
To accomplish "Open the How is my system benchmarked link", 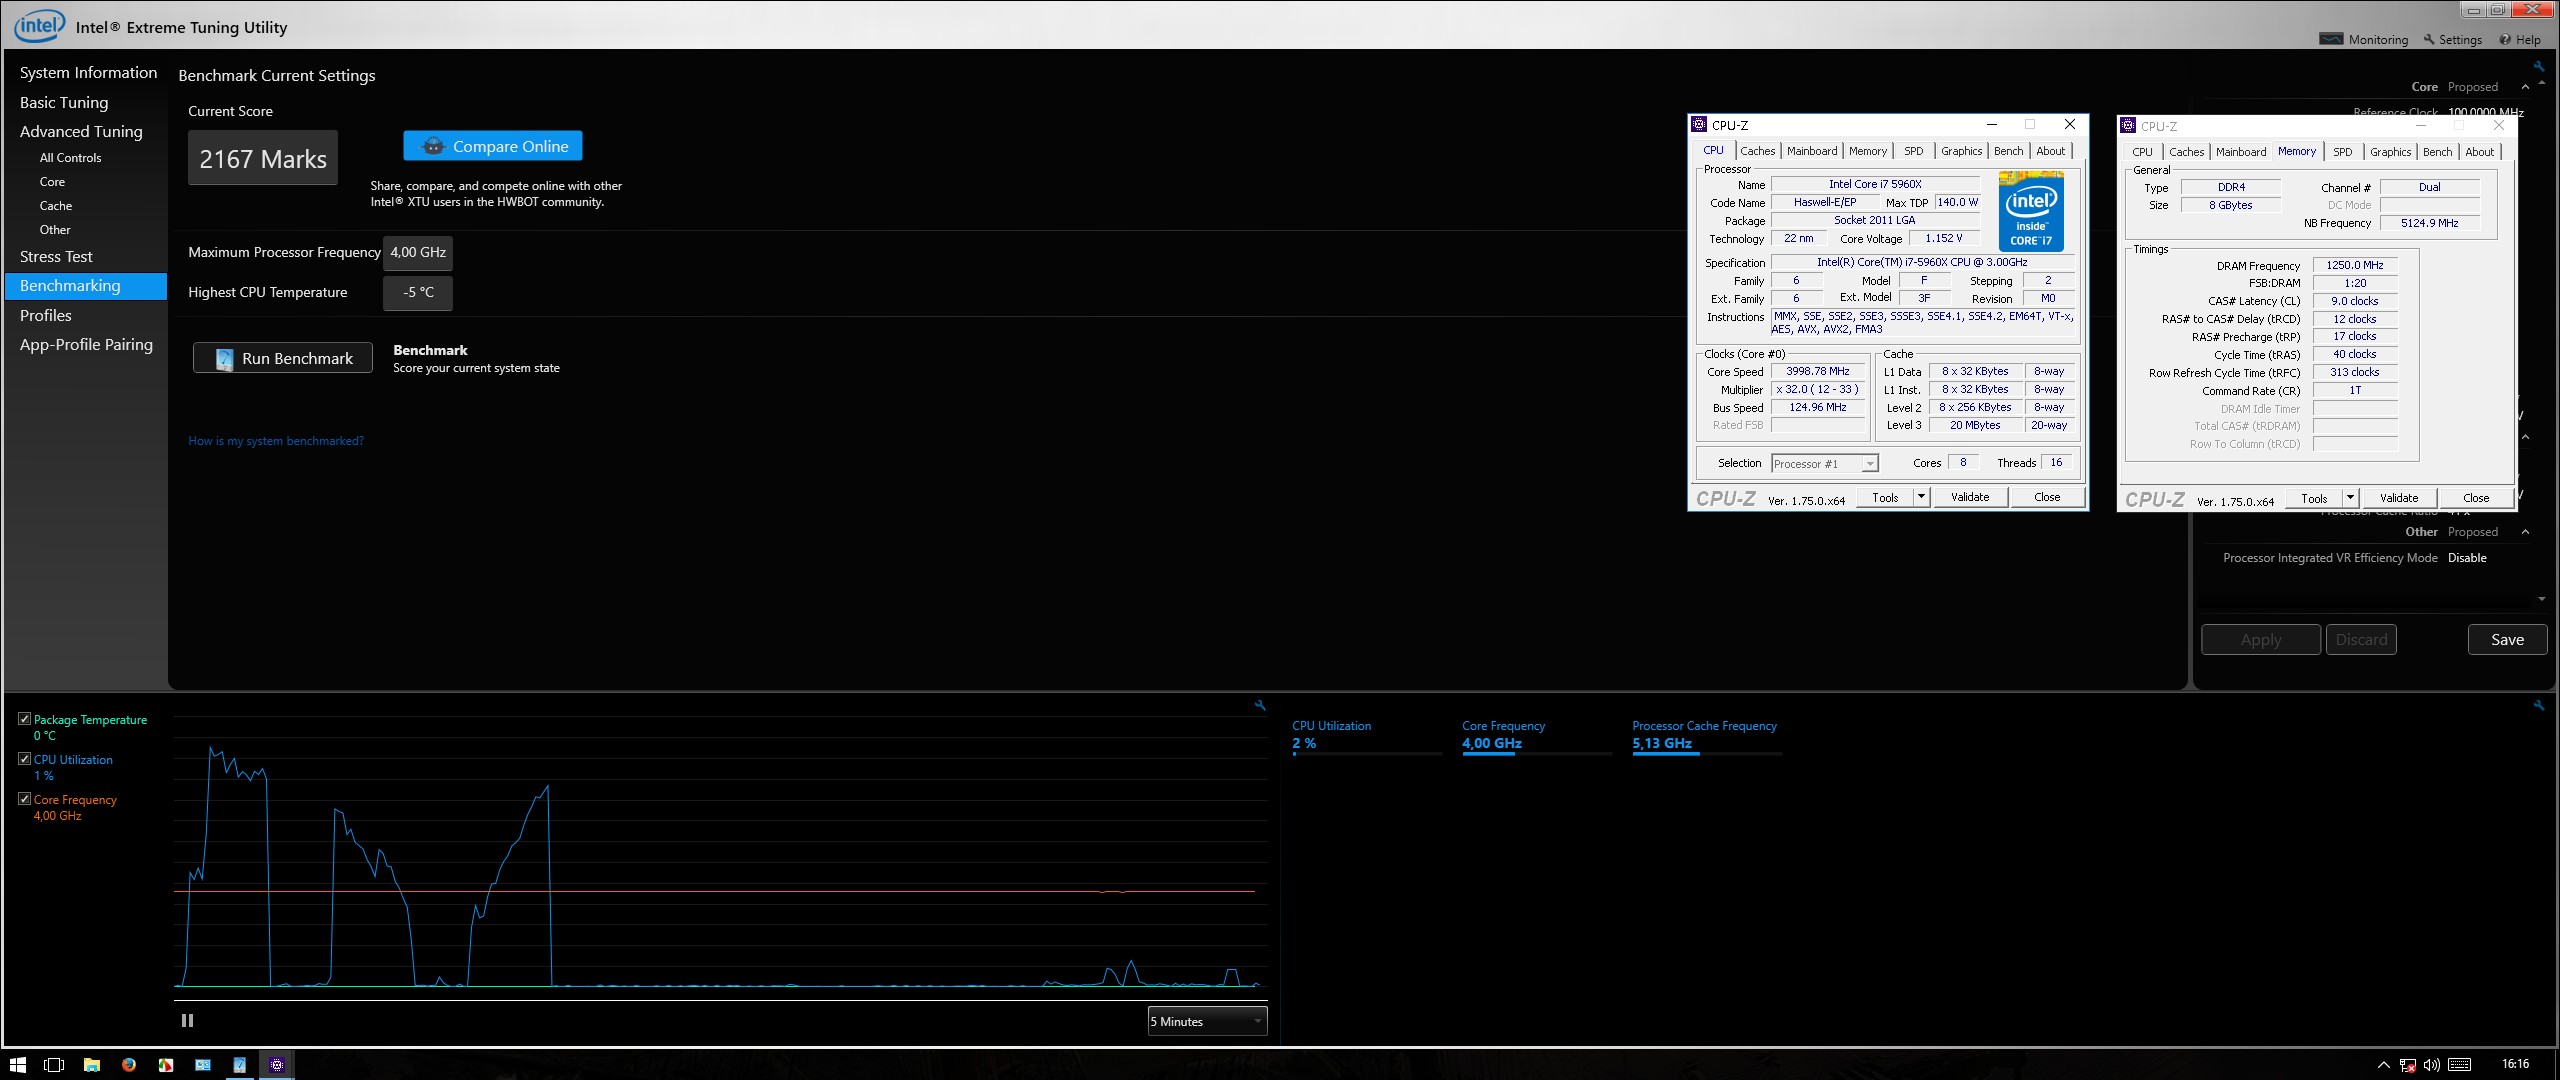I will (x=276, y=441).
